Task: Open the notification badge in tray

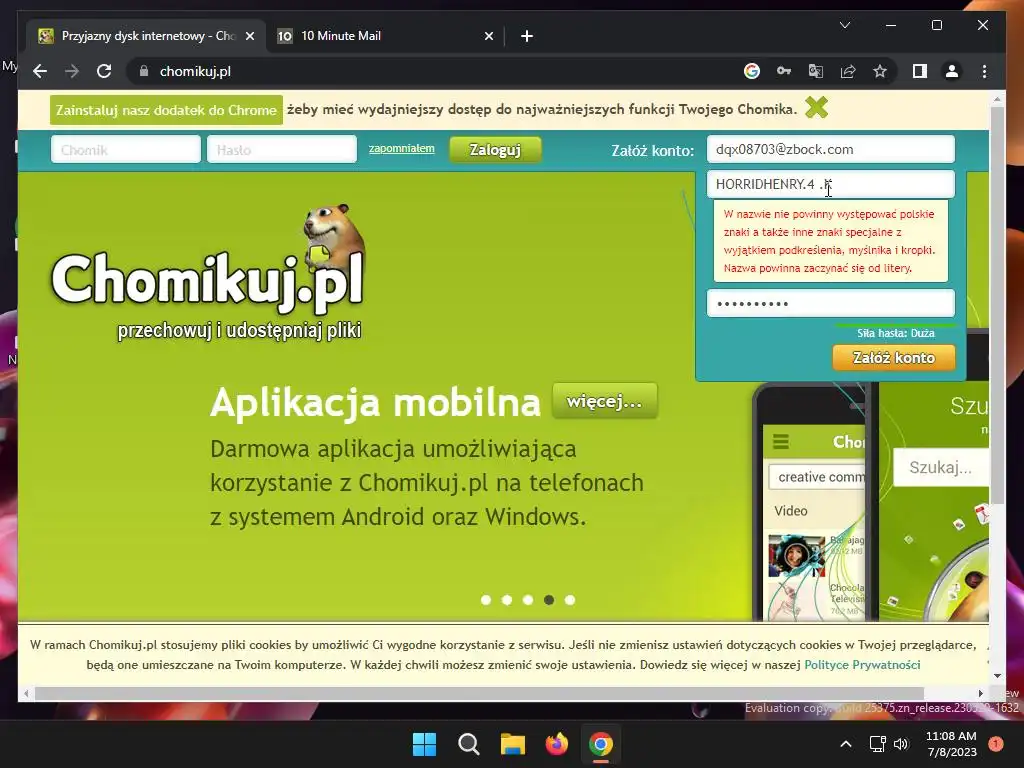Action: (x=995, y=744)
